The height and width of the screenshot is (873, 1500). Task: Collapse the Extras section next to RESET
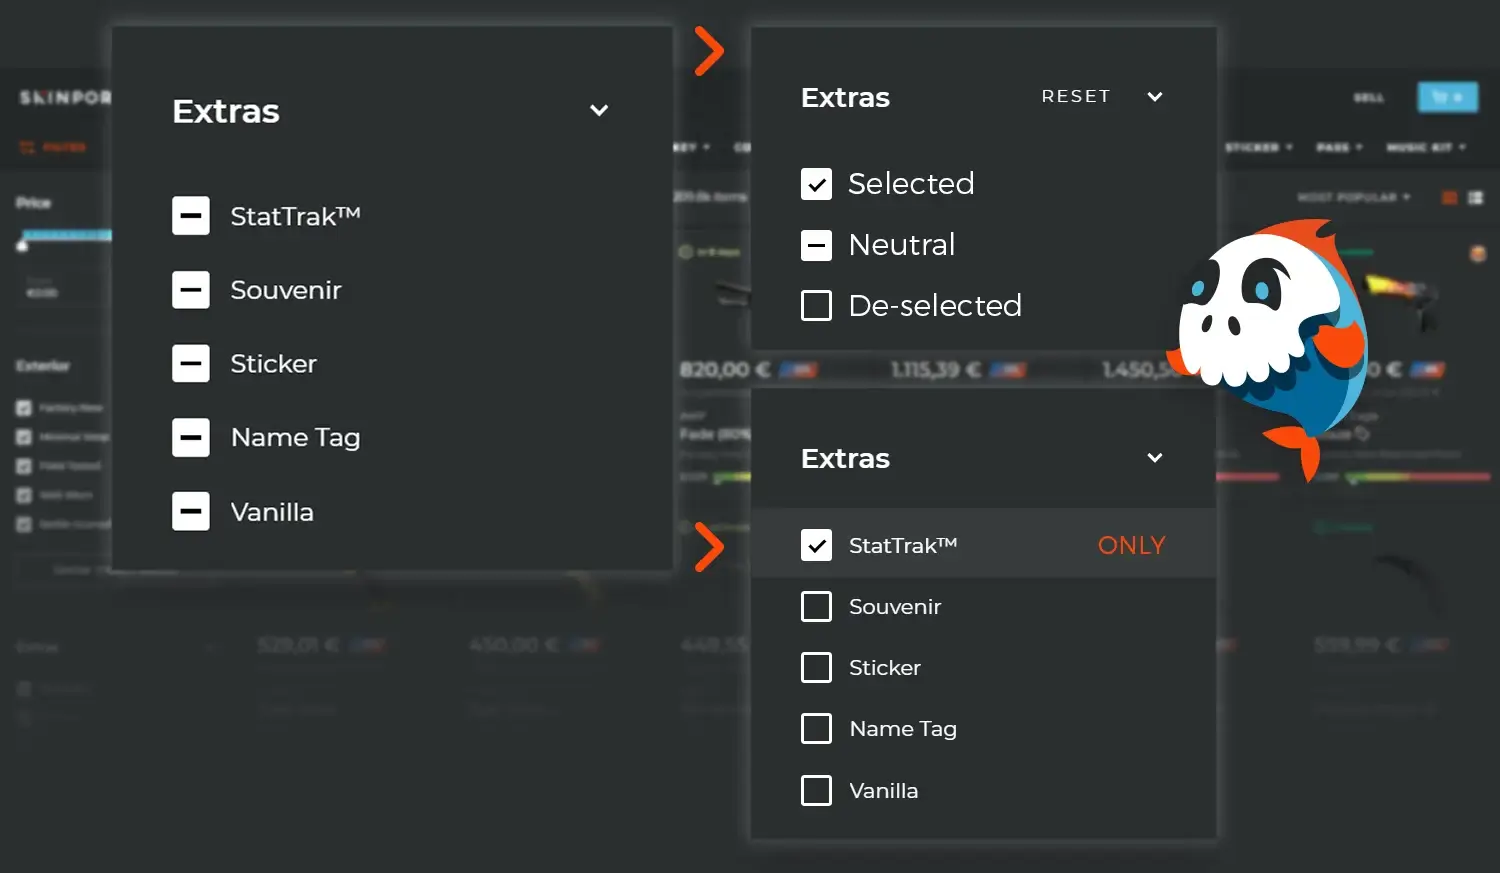pyautogui.click(x=1155, y=97)
